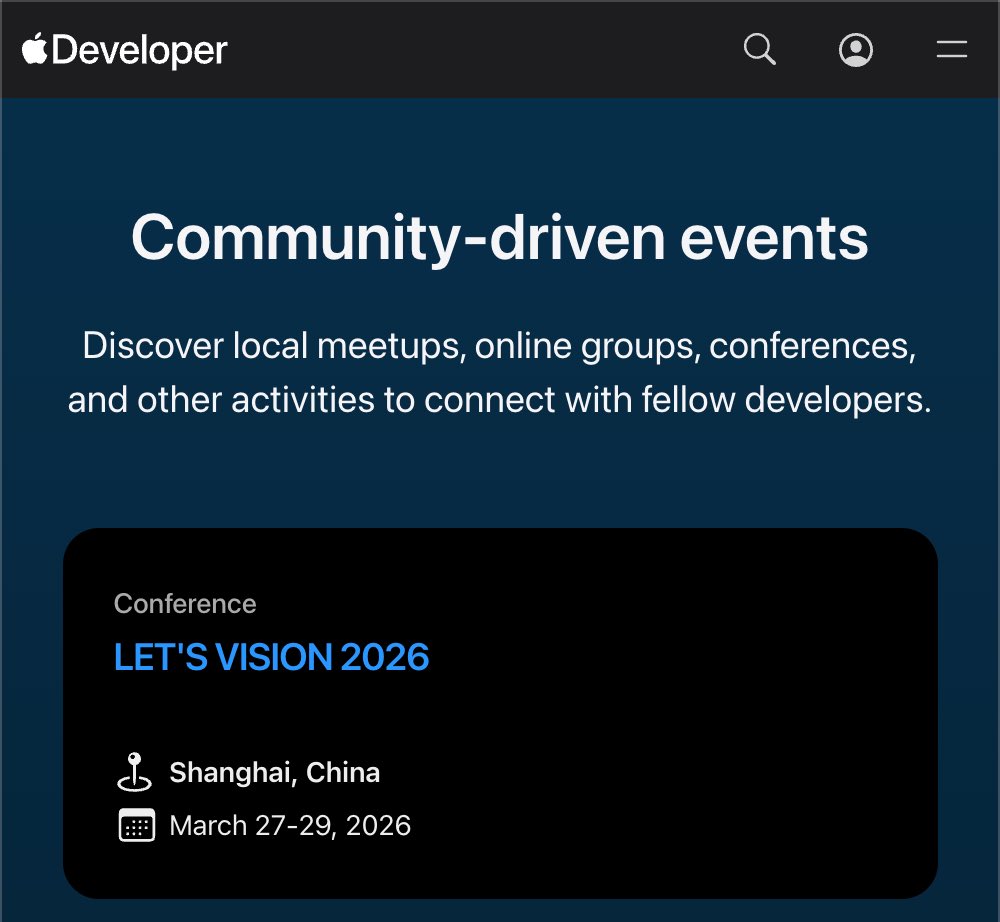Open the account profile icon
This screenshot has height=922, width=1000.
(x=855, y=50)
